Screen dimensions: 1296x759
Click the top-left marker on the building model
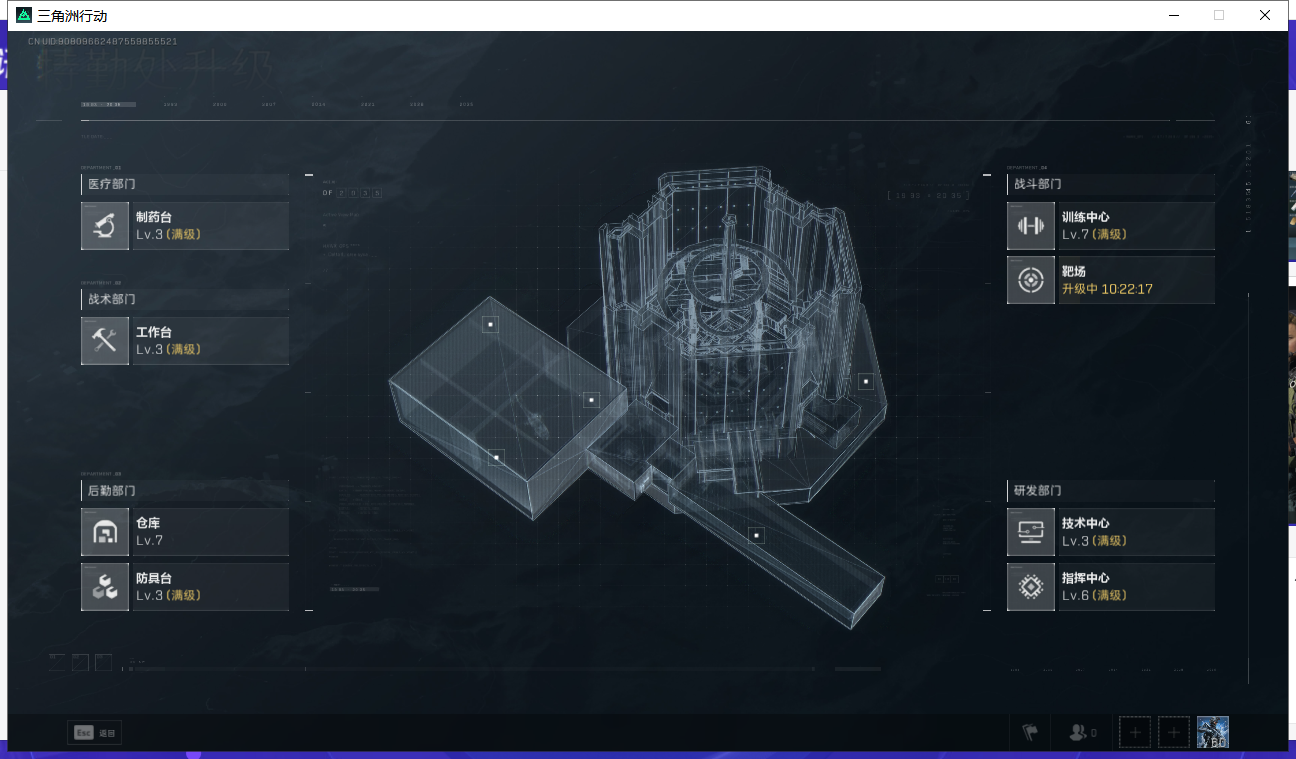[x=490, y=324]
